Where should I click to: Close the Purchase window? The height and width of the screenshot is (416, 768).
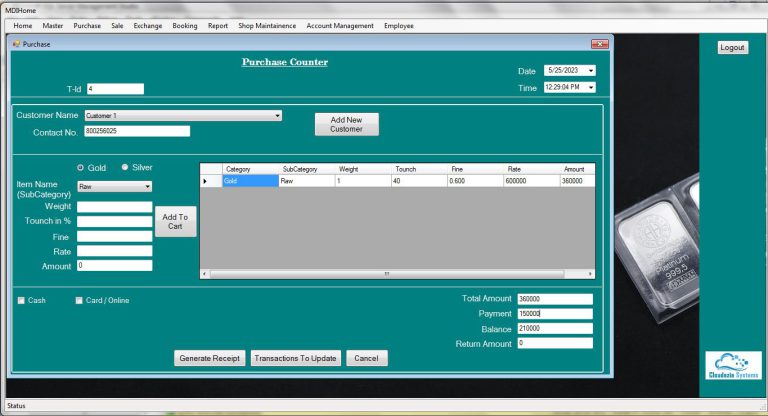click(x=600, y=44)
